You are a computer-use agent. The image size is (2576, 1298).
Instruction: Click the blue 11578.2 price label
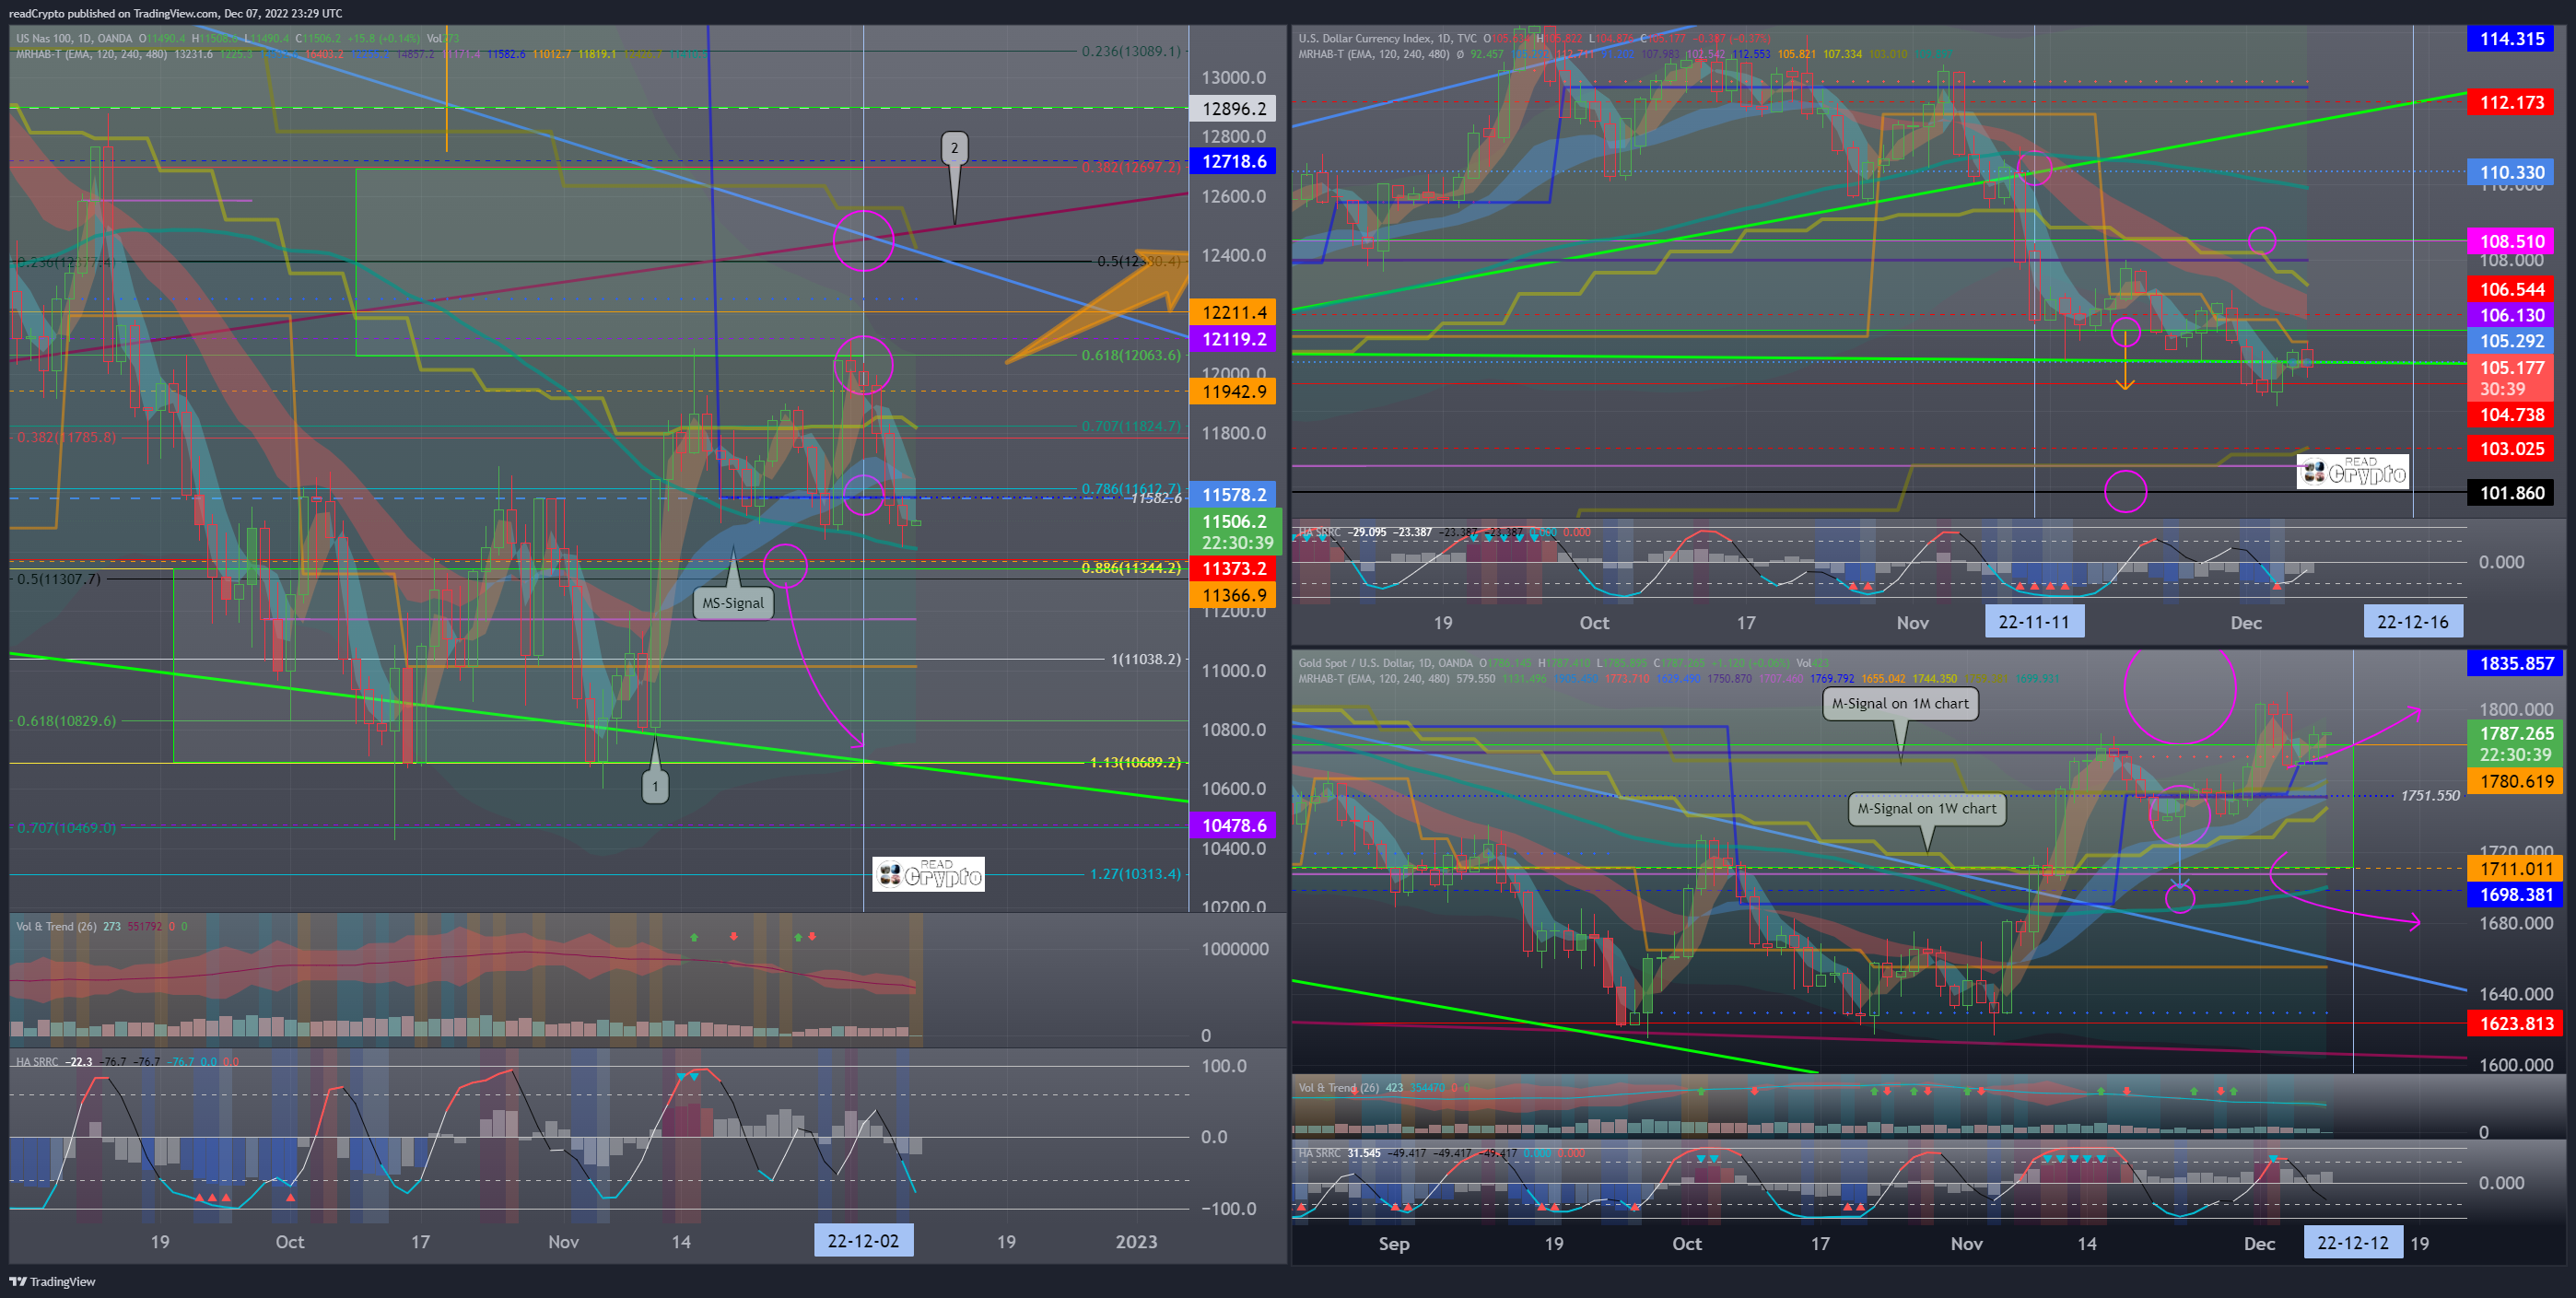1232,495
